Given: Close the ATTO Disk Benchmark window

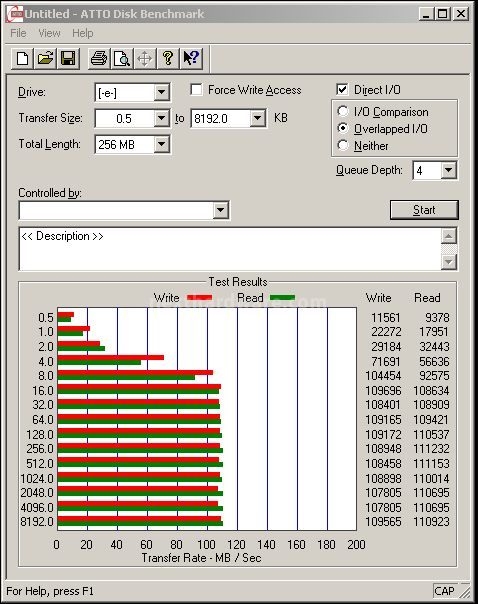Looking at the screenshot, I should pyautogui.click(x=461, y=14).
